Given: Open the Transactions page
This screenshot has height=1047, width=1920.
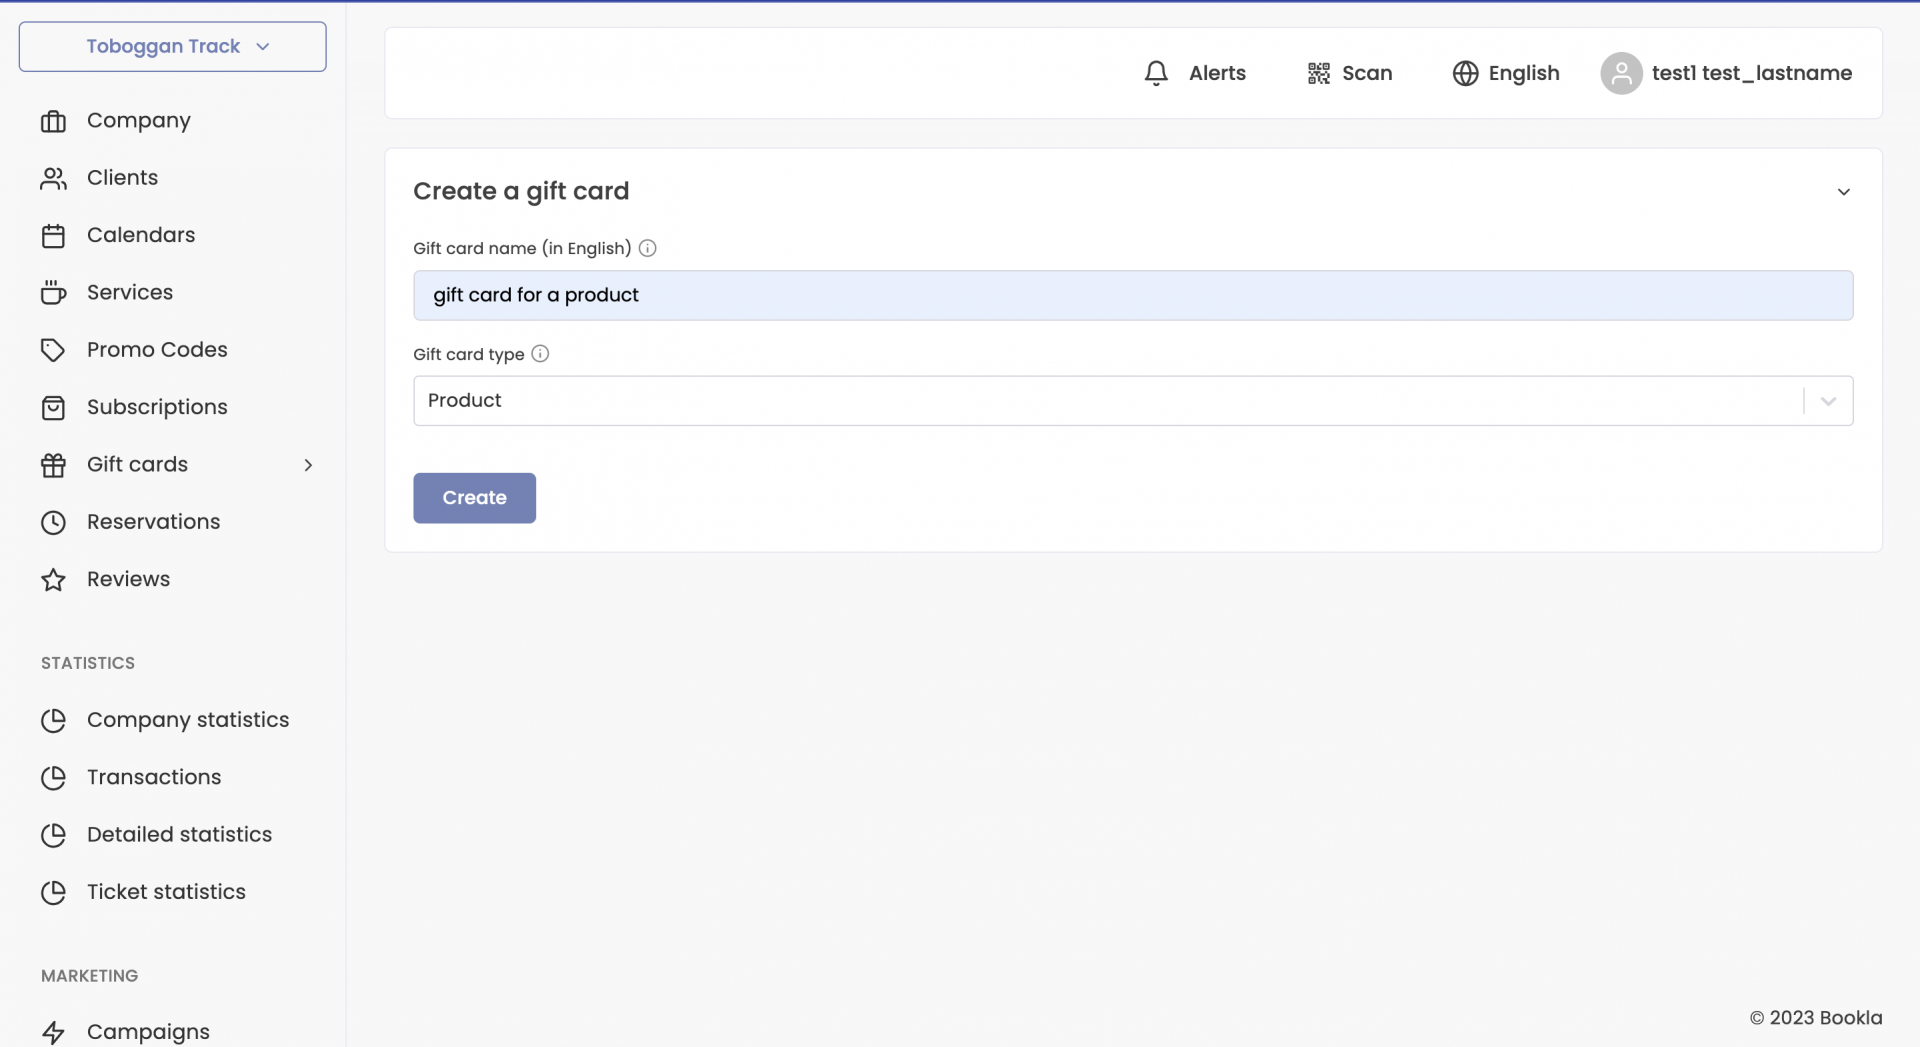Looking at the screenshot, I should pyautogui.click(x=154, y=777).
